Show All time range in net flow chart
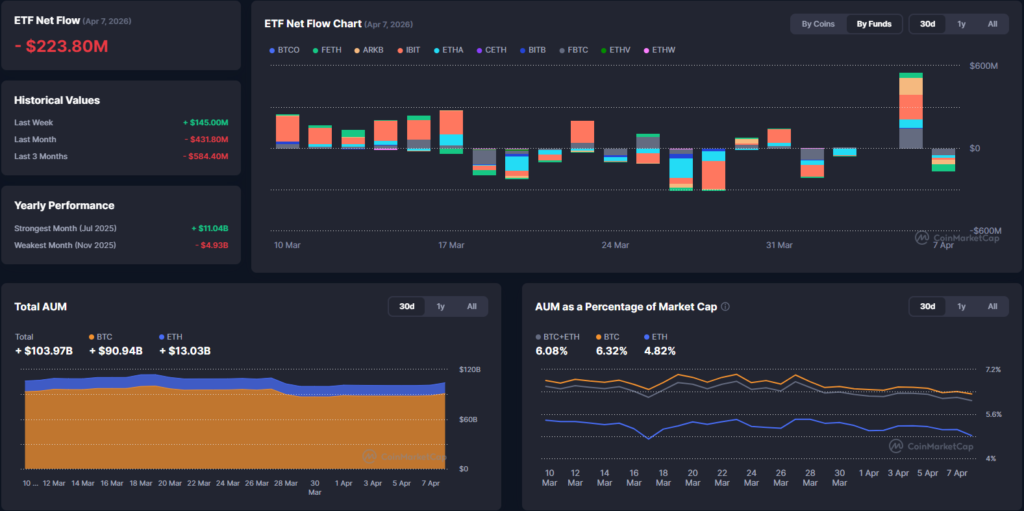Screen dimensions: 1024x511 coord(992,24)
